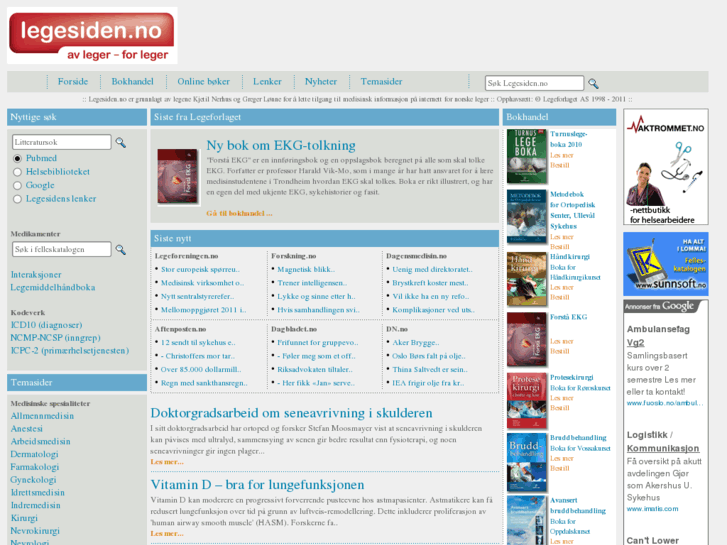Image resolution: width=727 pixels, height=545 pixels.
Task: Open Vitamin D – bra for lungefunksjonen headline
Action: (257, 485)
